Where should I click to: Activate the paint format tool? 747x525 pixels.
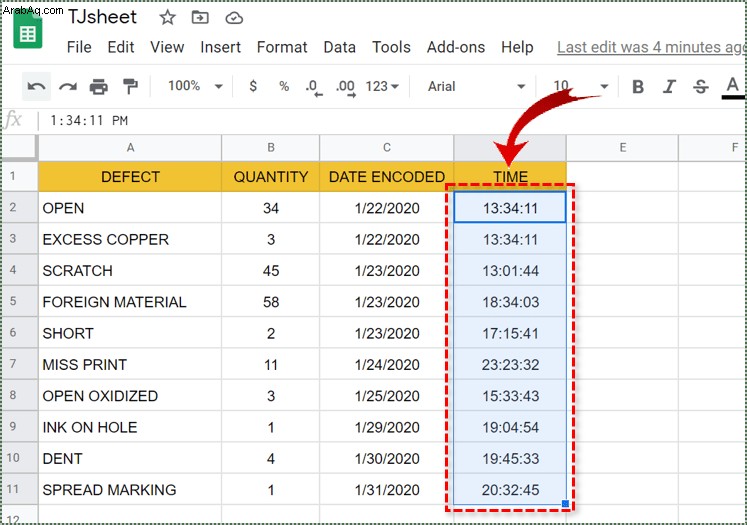tap(130, 86)
